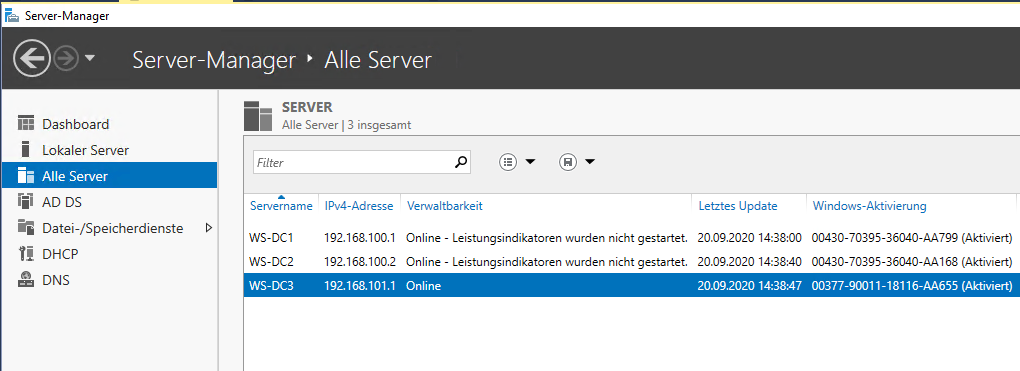Viewport: 1020px width, 371px height.
Task: Click update time 20.09.2020 14:38:47
Action: [x=749, y=286]
